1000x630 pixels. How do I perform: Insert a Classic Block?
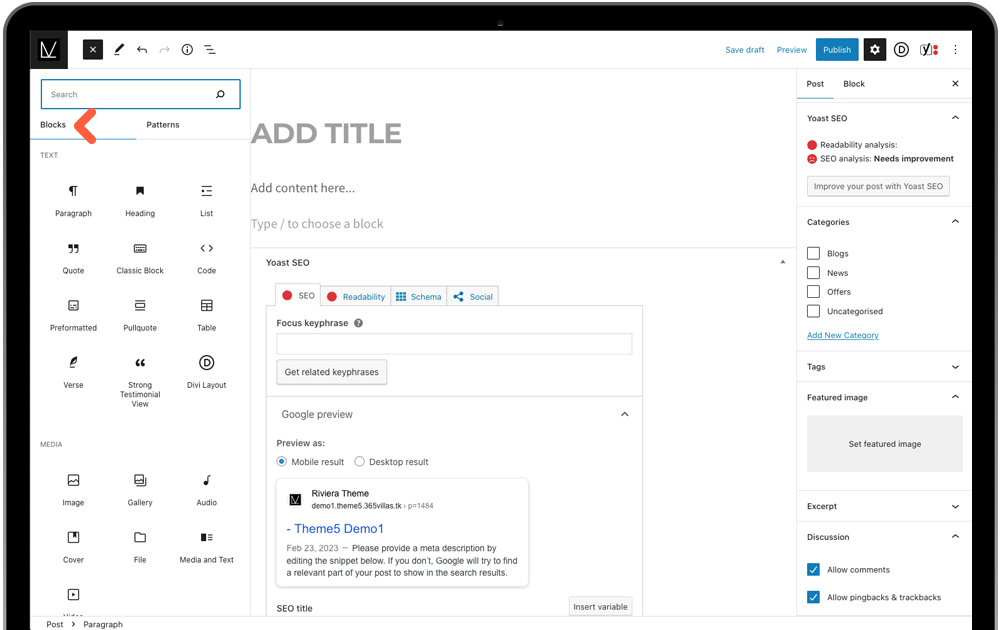[140, 258]
